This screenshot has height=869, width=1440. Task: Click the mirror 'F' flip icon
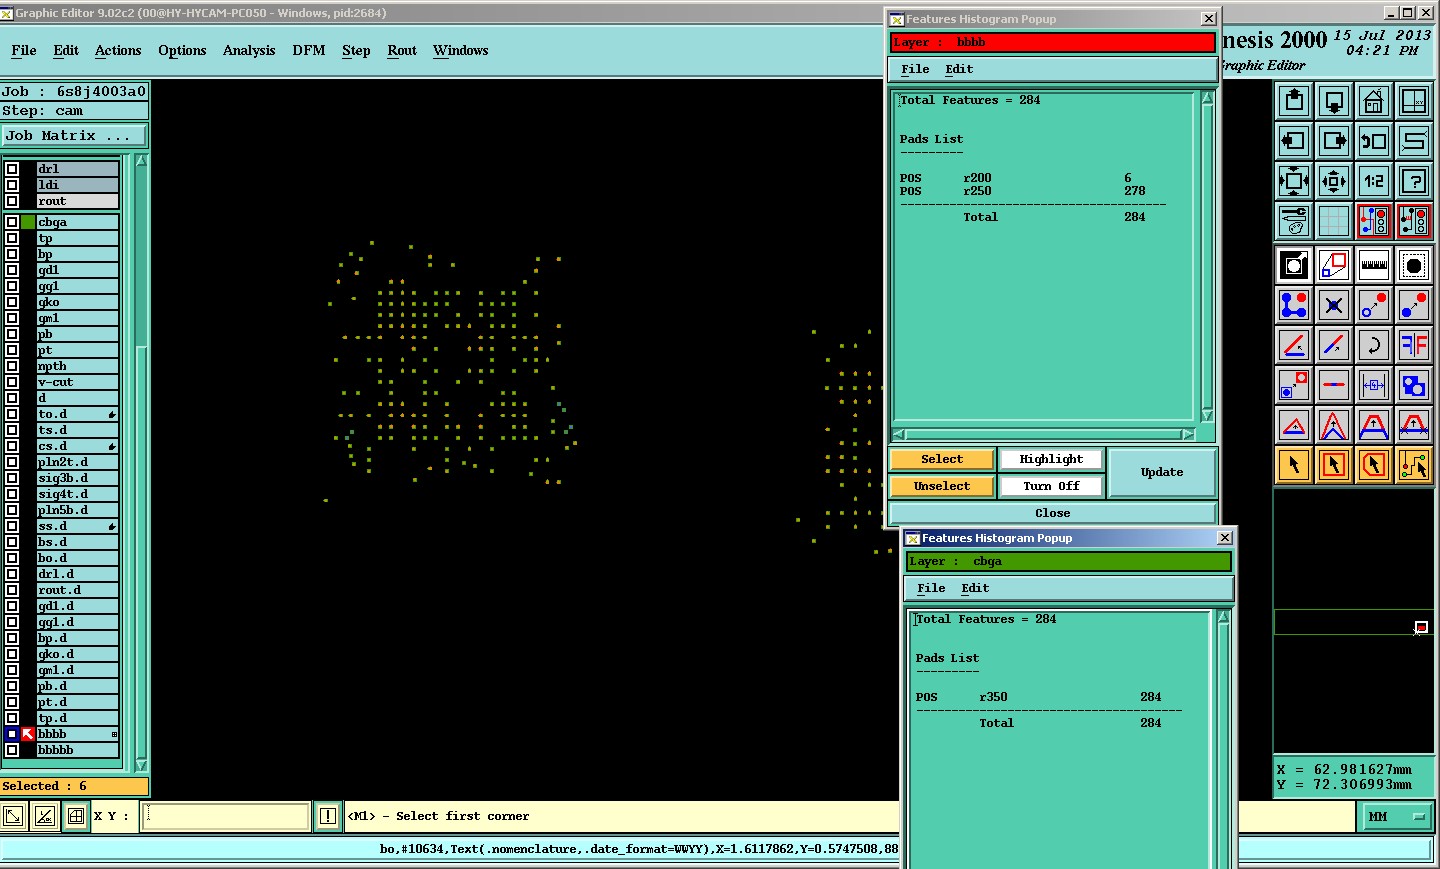point(1414,345)
